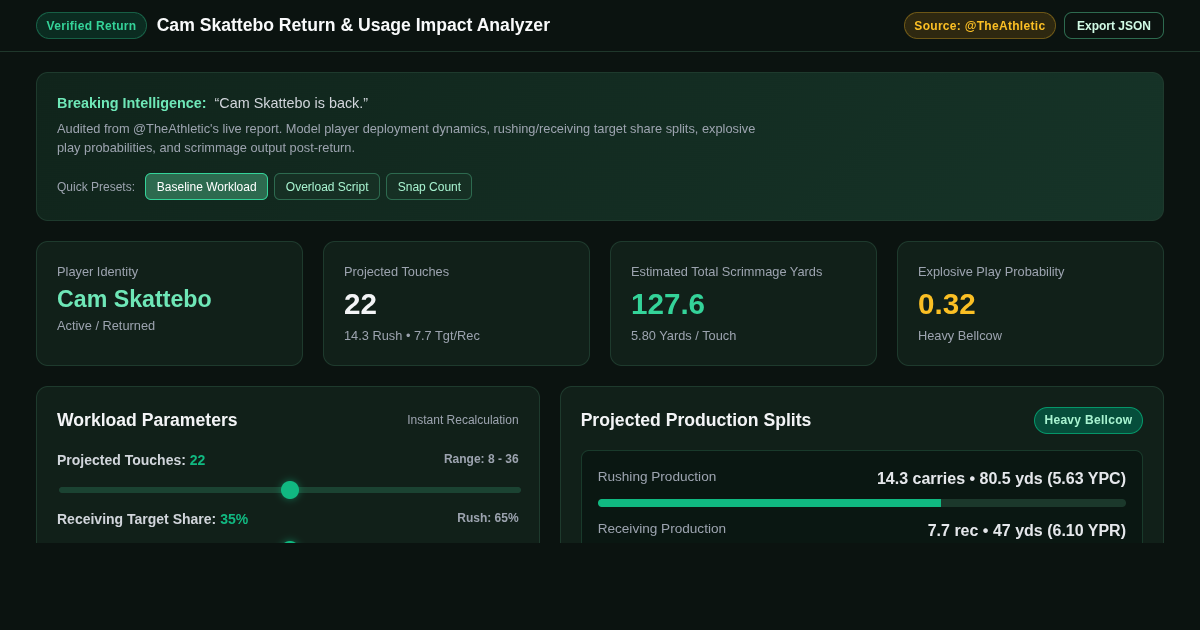Click the Quick Presets label

(x=96, y=187)
